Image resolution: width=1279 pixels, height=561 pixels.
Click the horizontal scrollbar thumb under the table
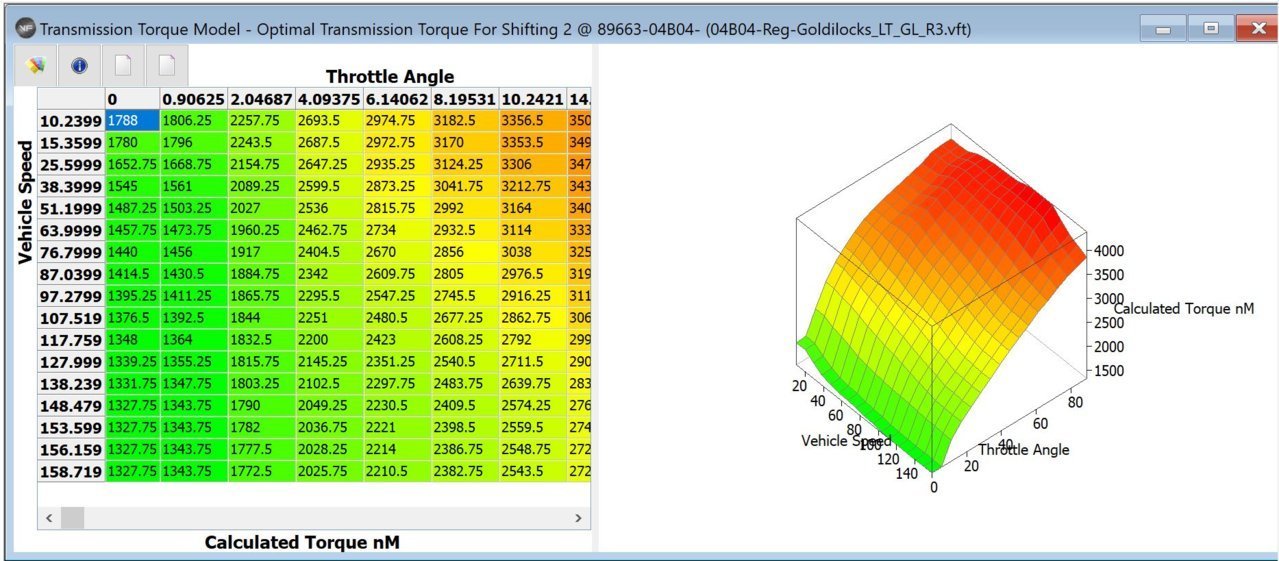pos(73,518)
